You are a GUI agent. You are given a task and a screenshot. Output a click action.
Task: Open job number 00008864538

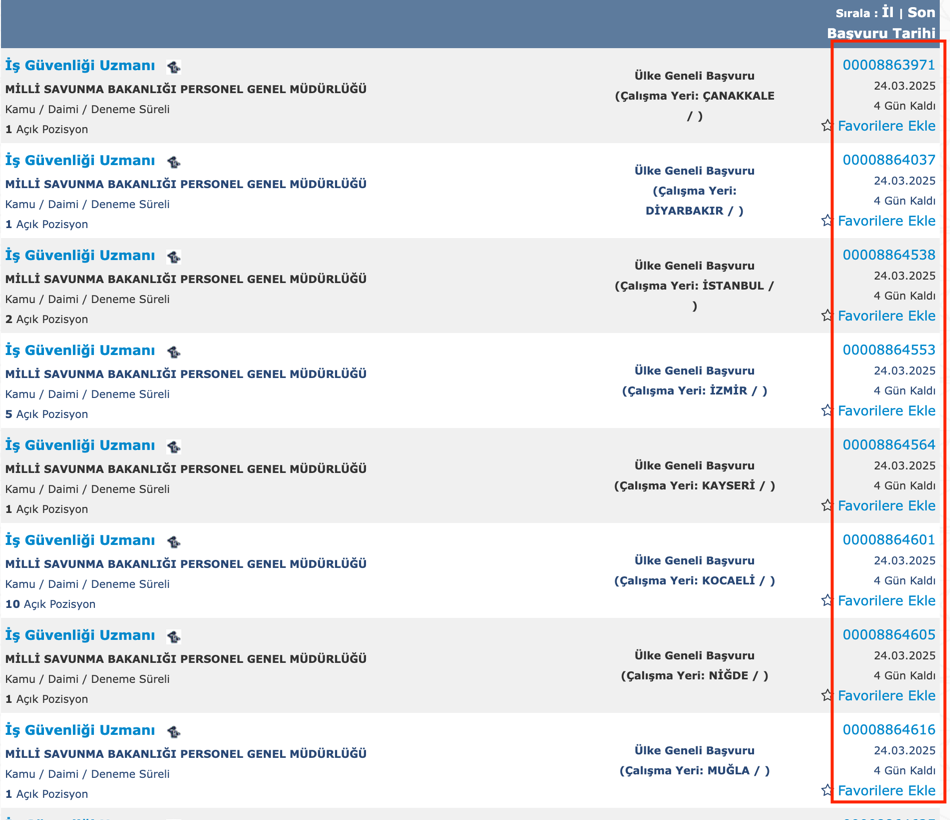point(888,254)
